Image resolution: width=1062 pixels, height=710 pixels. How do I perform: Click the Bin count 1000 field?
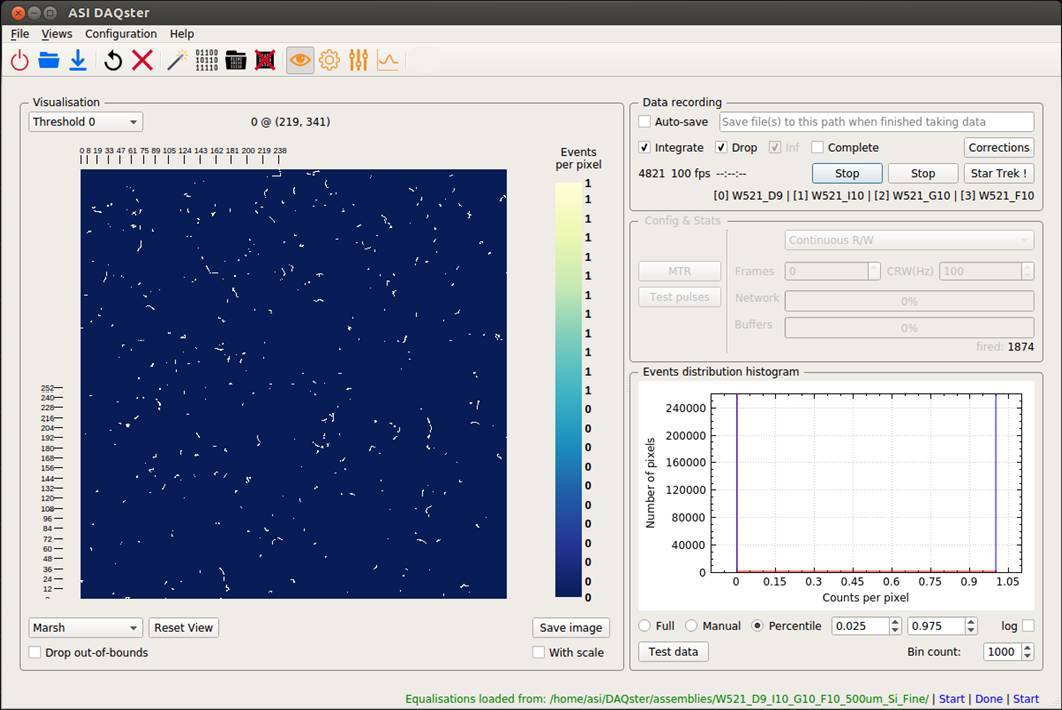pos(1002,652)
